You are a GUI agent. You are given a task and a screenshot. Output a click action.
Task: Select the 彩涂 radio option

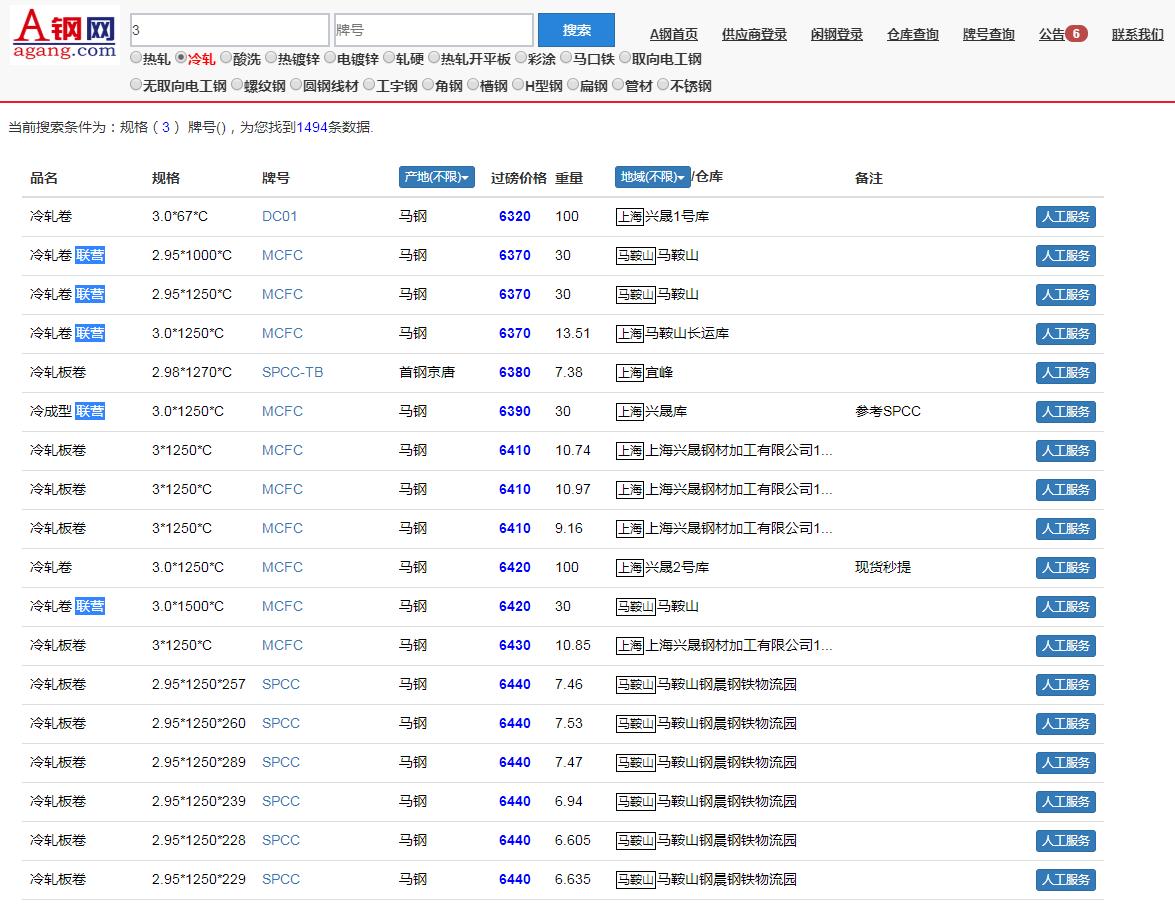click(522, 58)
